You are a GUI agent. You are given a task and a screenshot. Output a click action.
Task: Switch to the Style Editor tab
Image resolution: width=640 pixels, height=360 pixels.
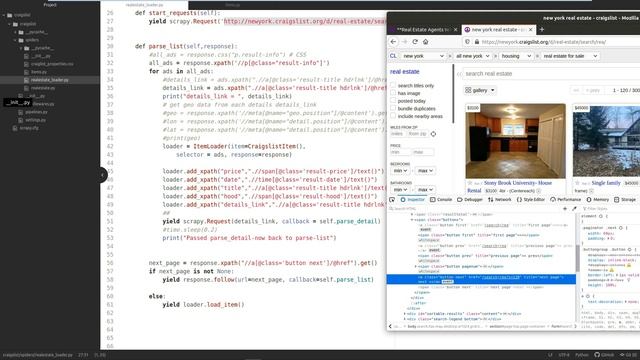tap(531, 200)
